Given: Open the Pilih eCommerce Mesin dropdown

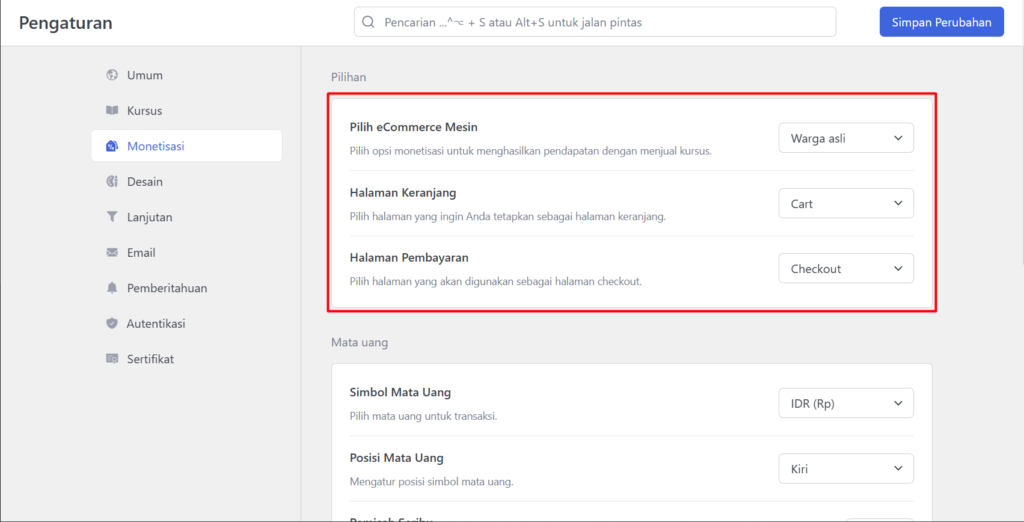Looking at the screenshot, I should (x=845, y=138).
